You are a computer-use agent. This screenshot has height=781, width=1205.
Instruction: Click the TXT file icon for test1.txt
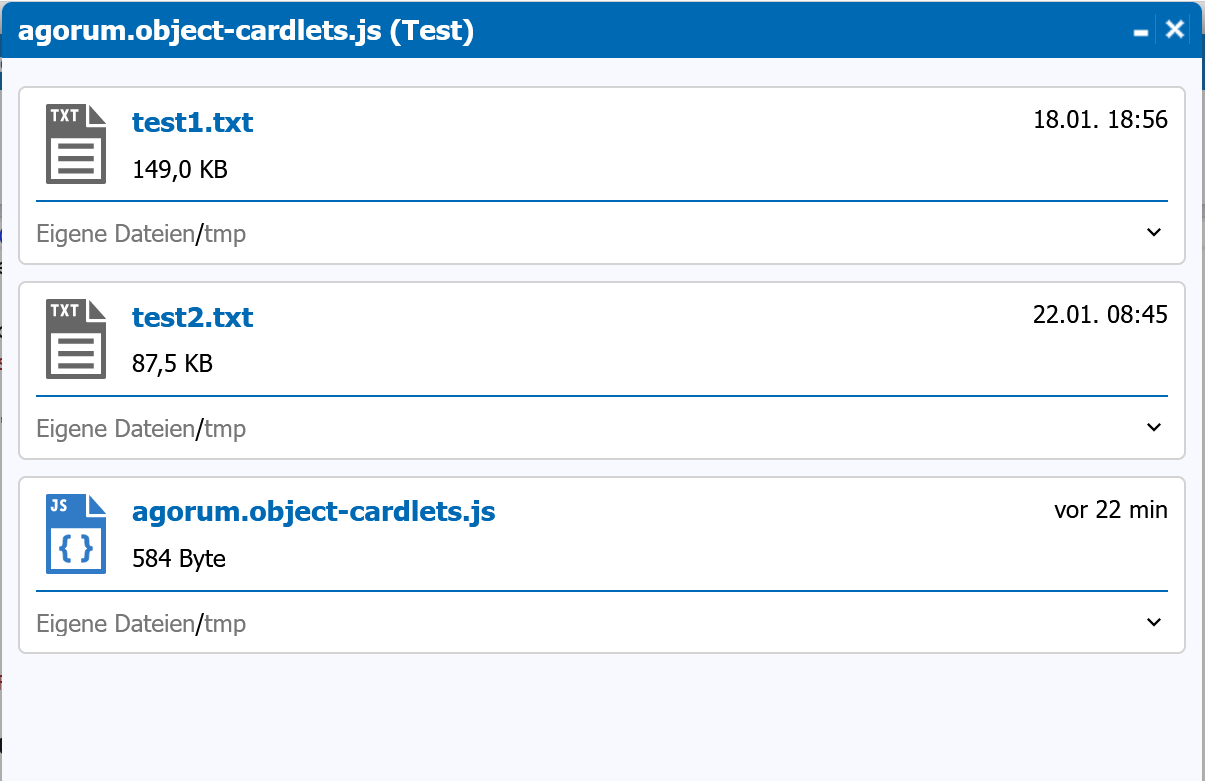76,144
